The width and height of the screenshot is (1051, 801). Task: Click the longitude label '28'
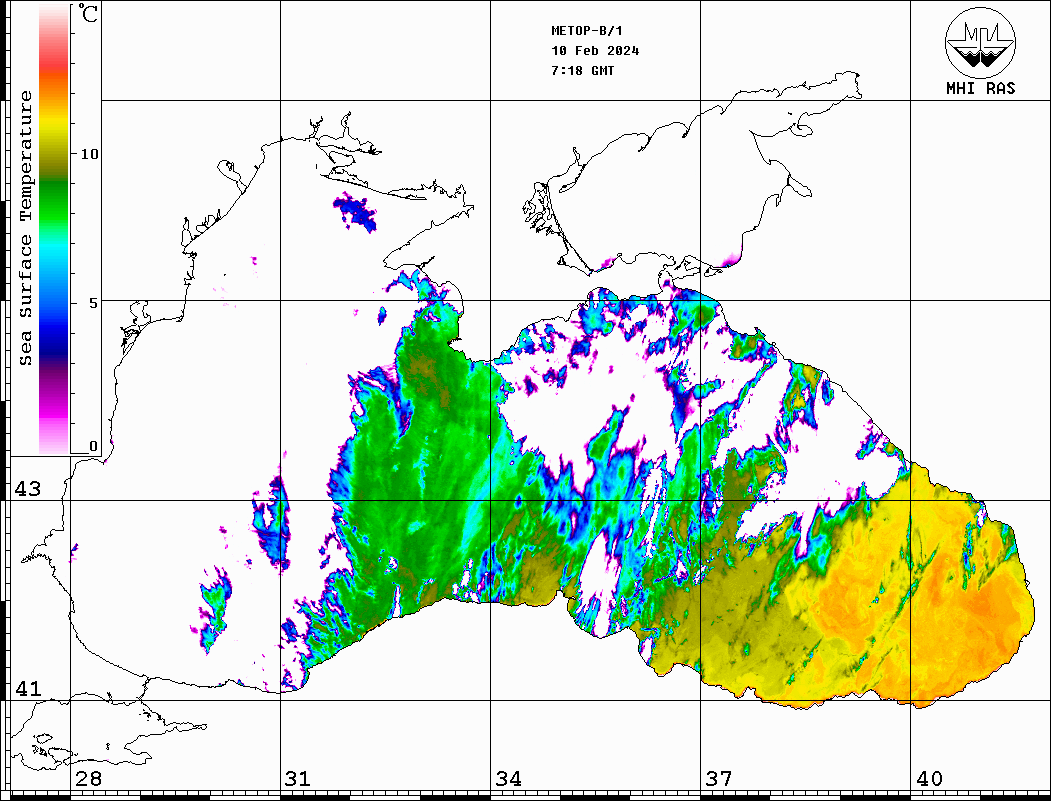(88, 779)
